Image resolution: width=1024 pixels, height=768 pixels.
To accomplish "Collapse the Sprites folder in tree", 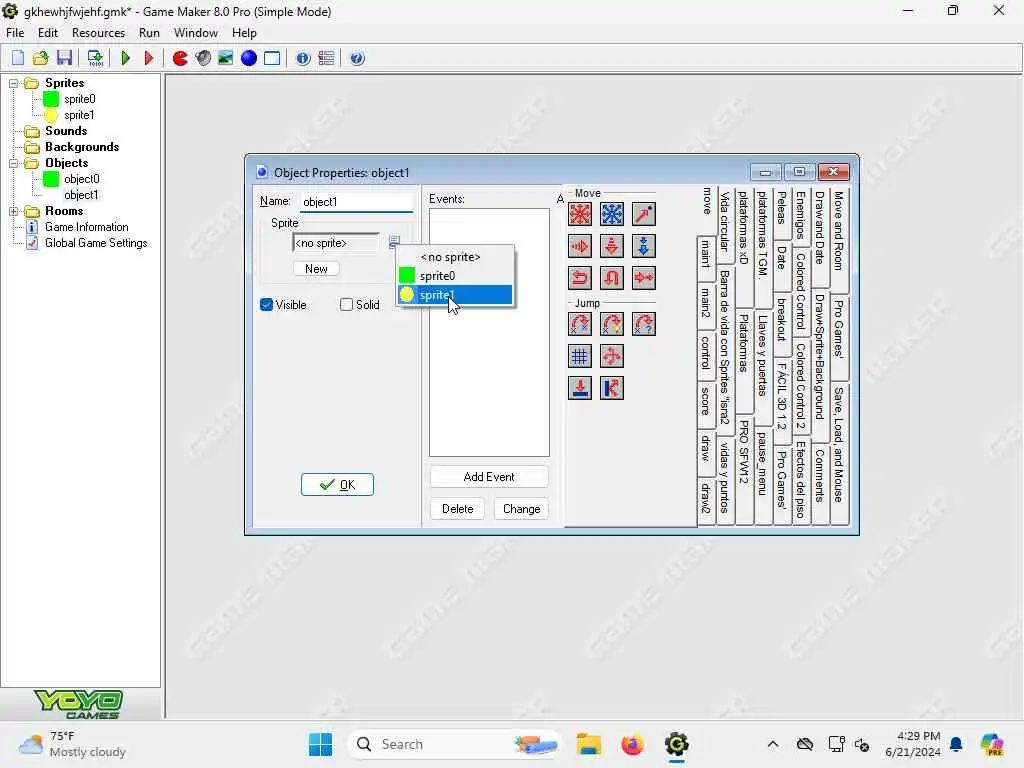I will pyautogui.click(x=13, y=83).
